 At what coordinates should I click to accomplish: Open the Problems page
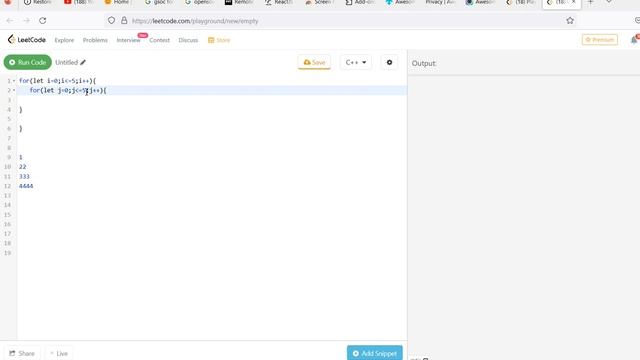point(95,40)
